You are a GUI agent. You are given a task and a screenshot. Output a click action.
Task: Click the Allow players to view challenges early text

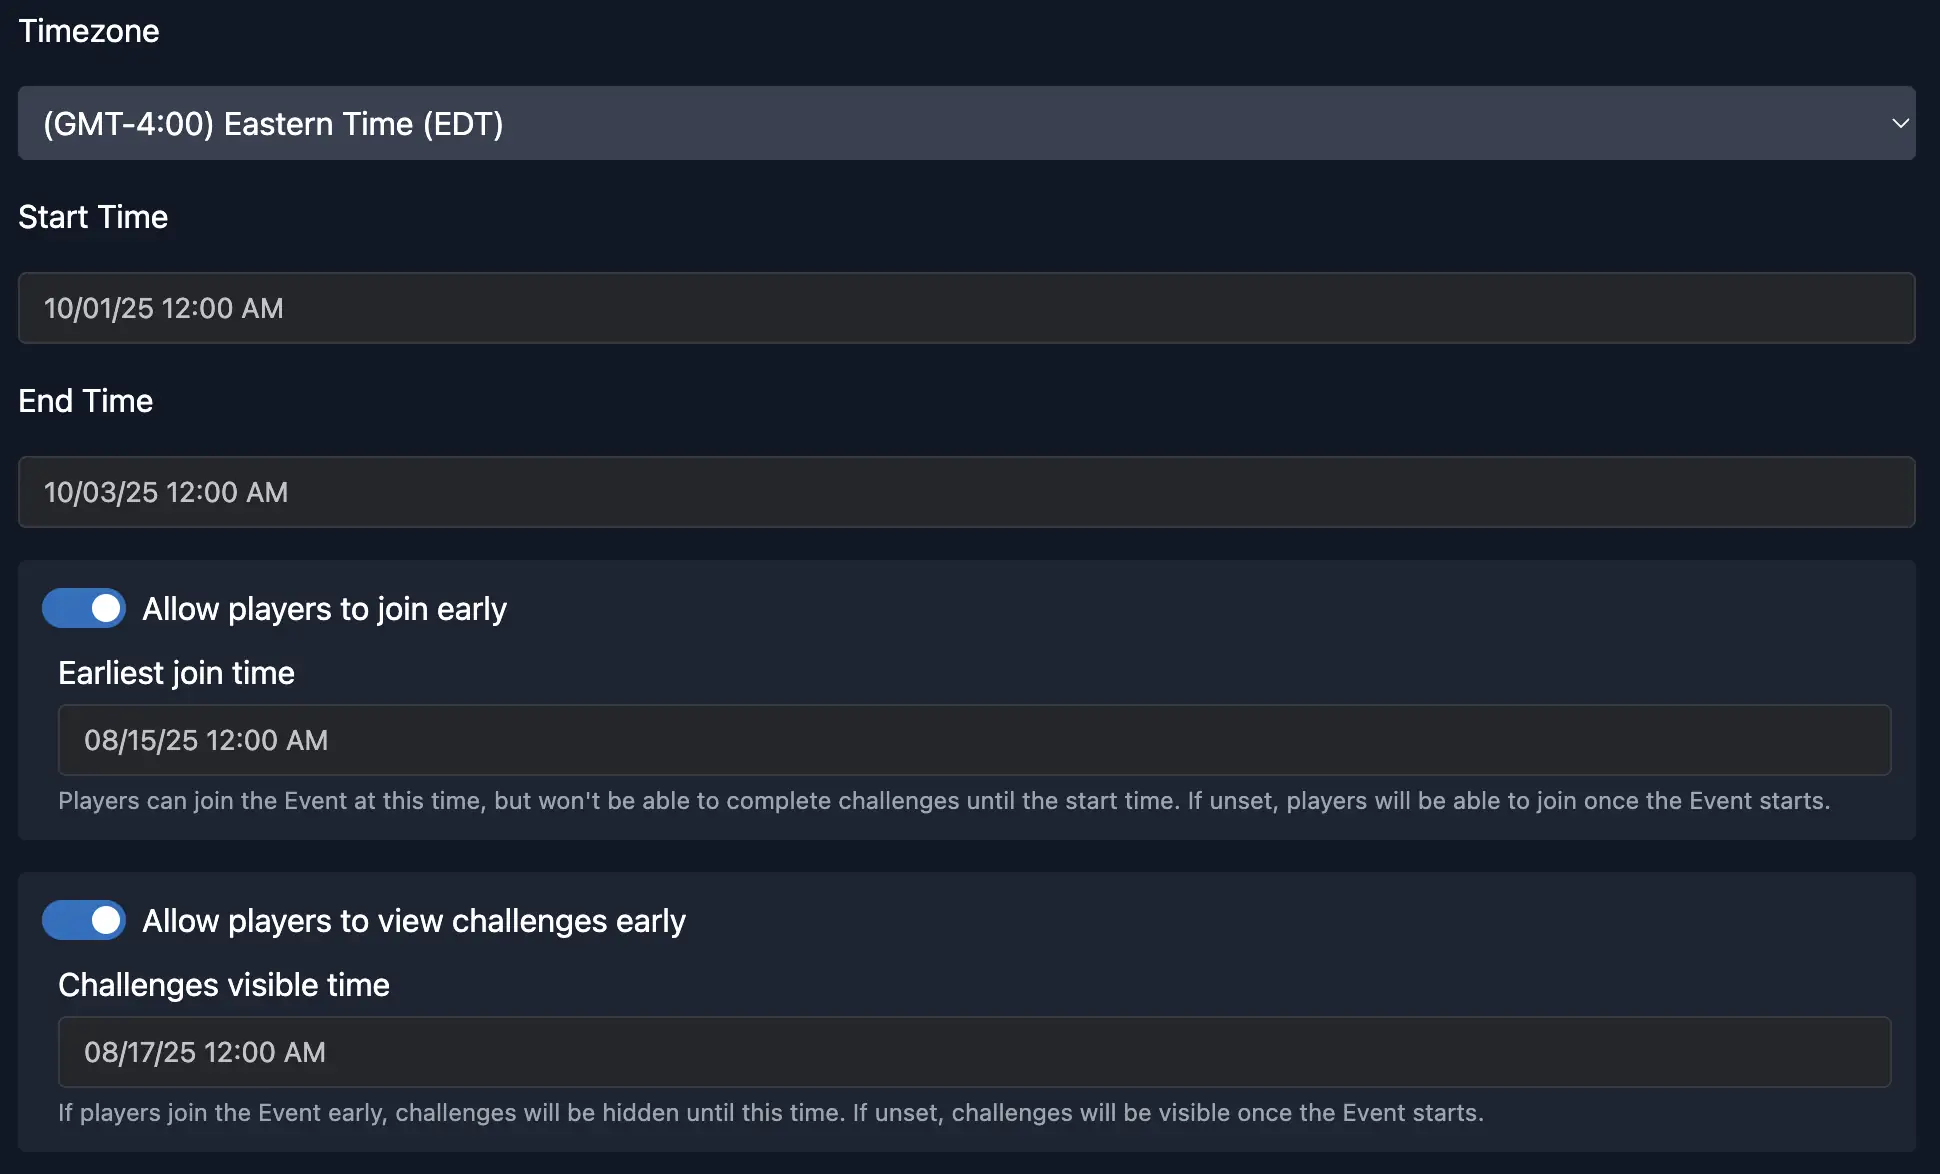[414, 920]
